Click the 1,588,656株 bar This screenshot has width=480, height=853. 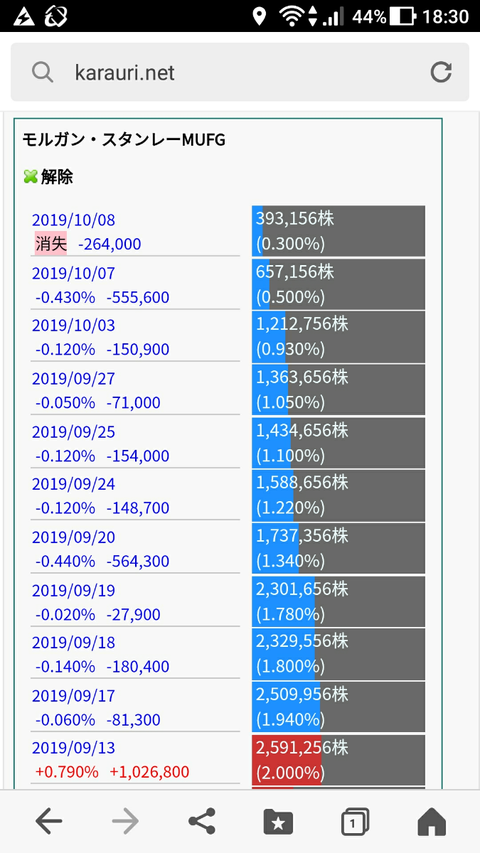[x=338, y=495]
